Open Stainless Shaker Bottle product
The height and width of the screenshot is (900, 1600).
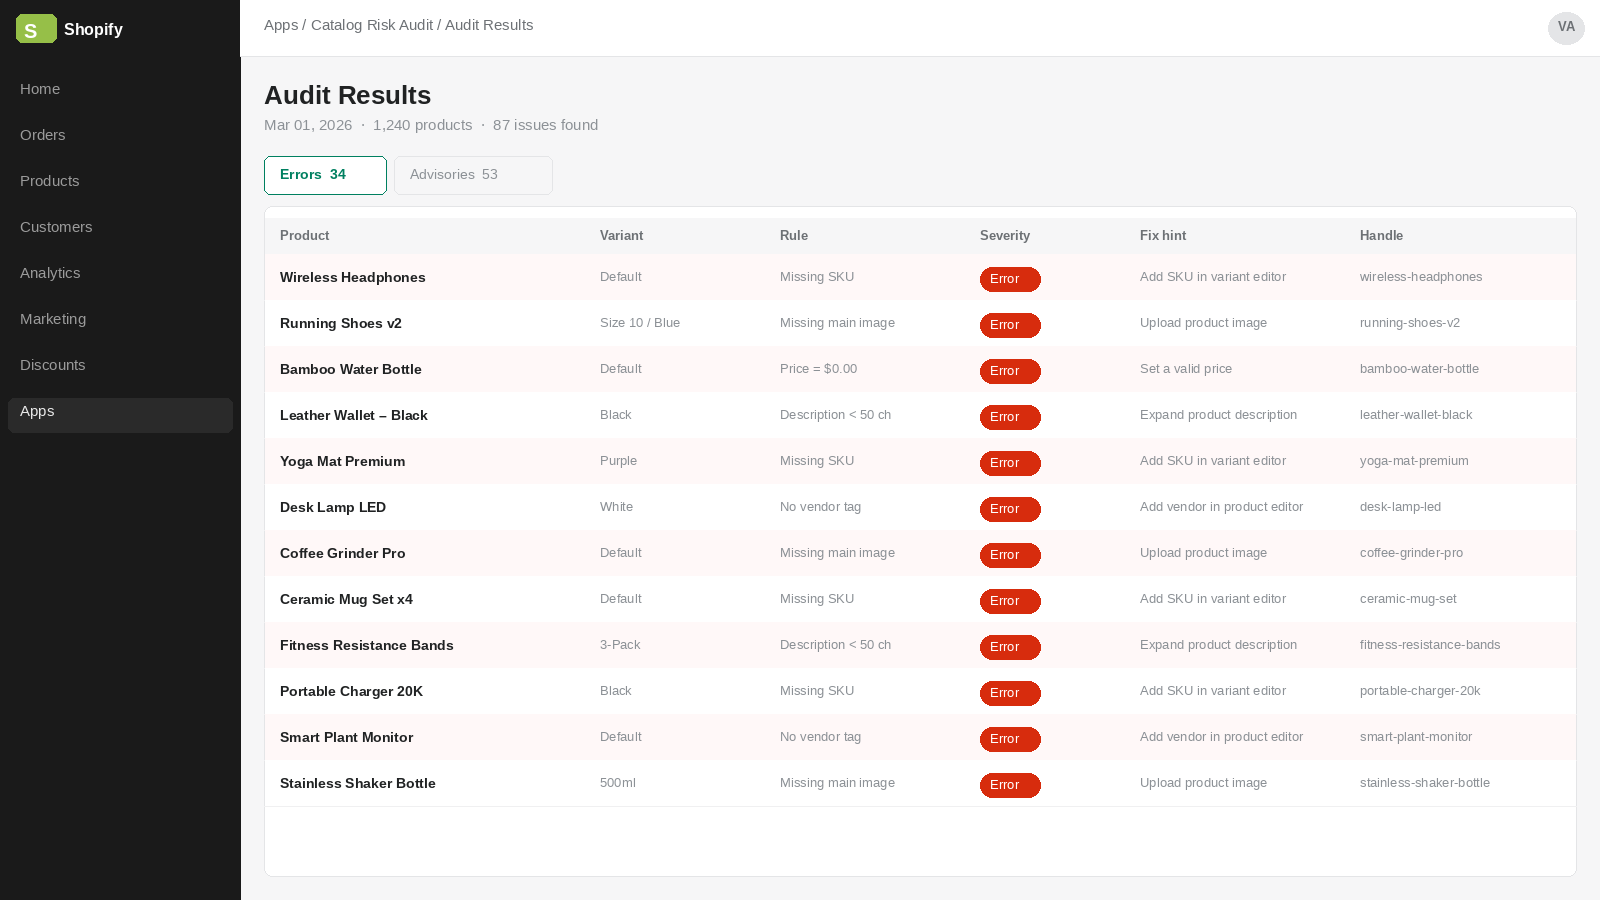pyautogui.click(x=358, y=783)
